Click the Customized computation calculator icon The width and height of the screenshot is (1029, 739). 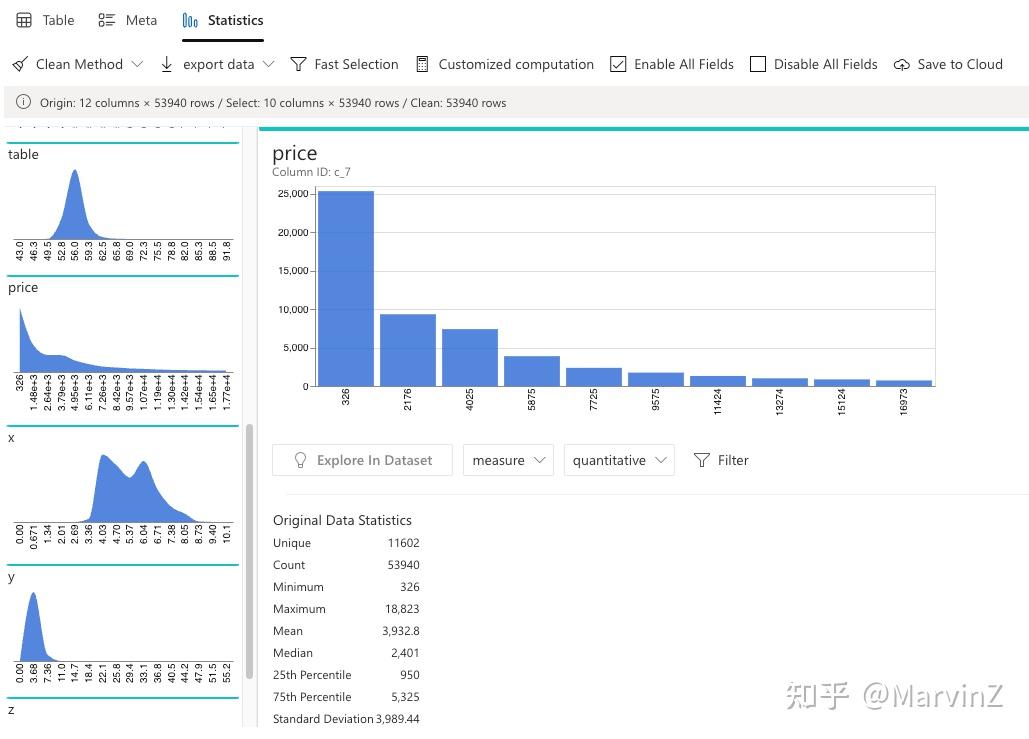(x=422, y=64)
